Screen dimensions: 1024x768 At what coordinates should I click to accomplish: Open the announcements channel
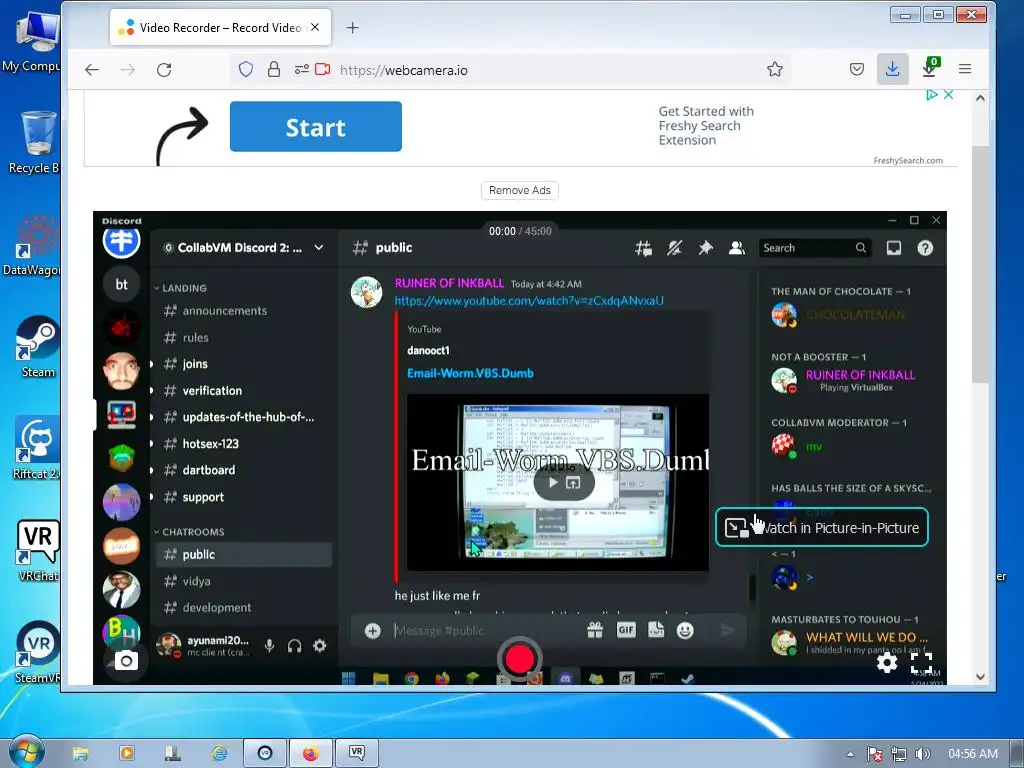tap(225, 311)
